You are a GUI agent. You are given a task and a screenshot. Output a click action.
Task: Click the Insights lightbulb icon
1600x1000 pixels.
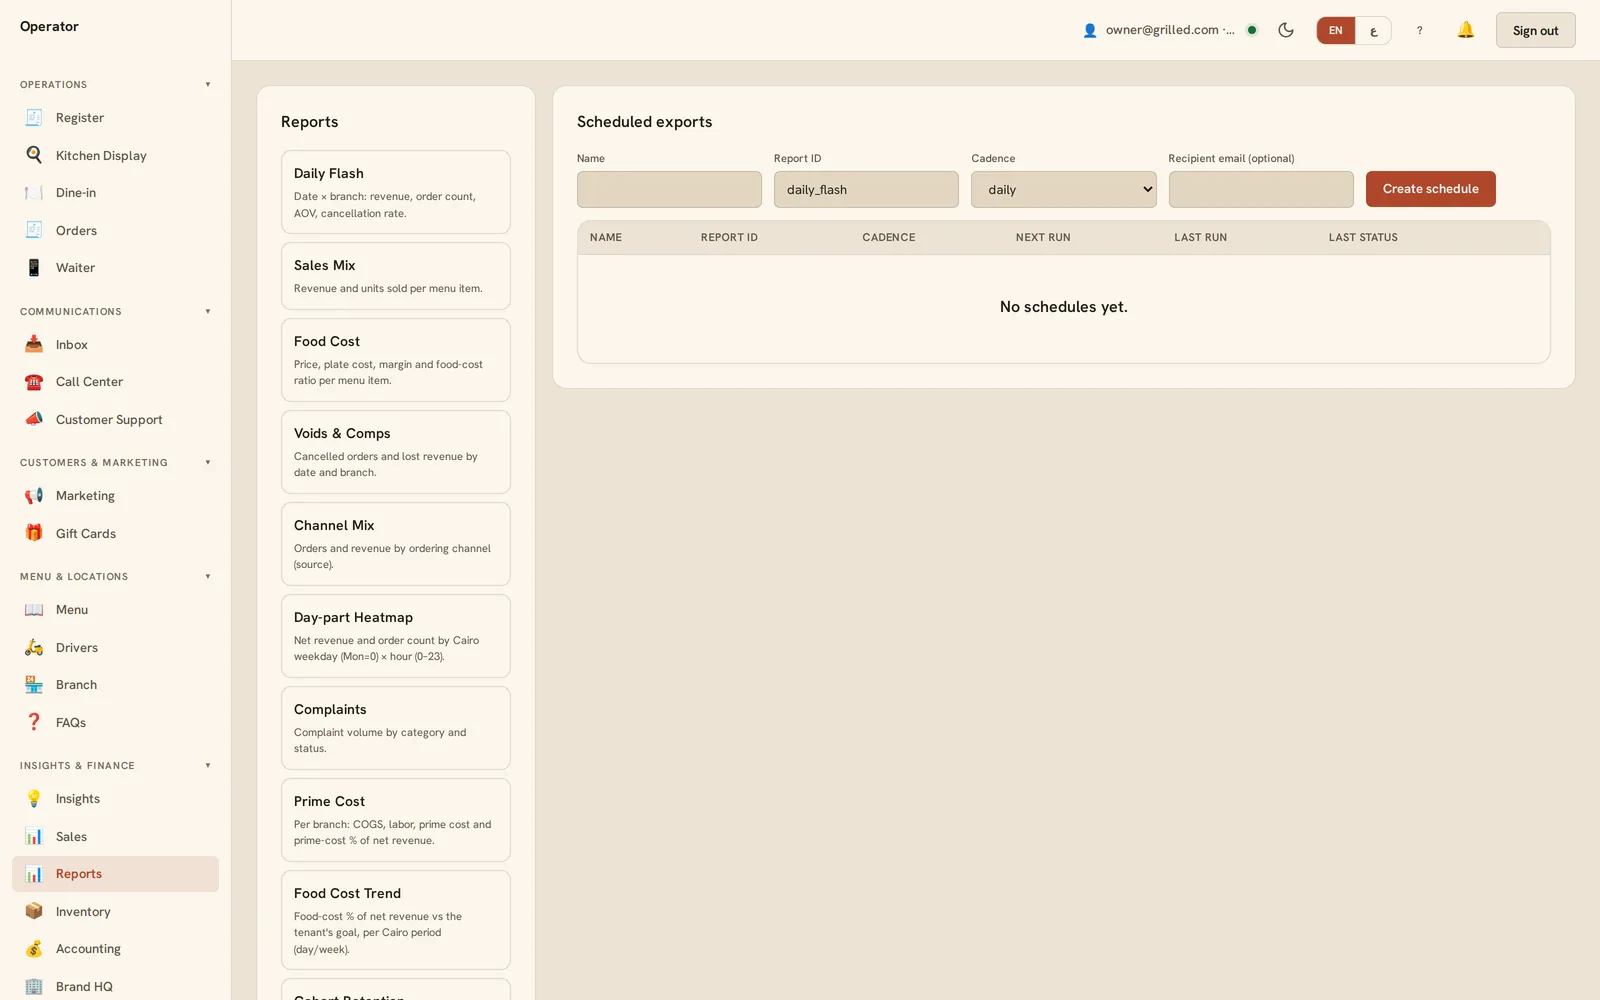coord(34,798)
